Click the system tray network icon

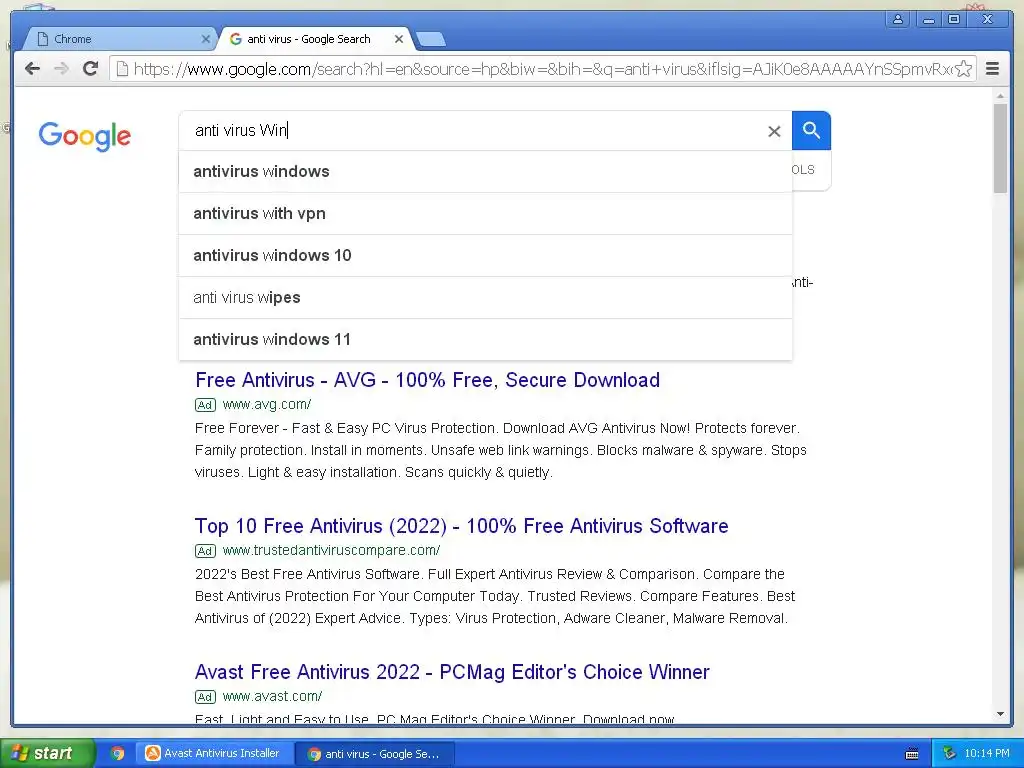click(x=949, y=753)
